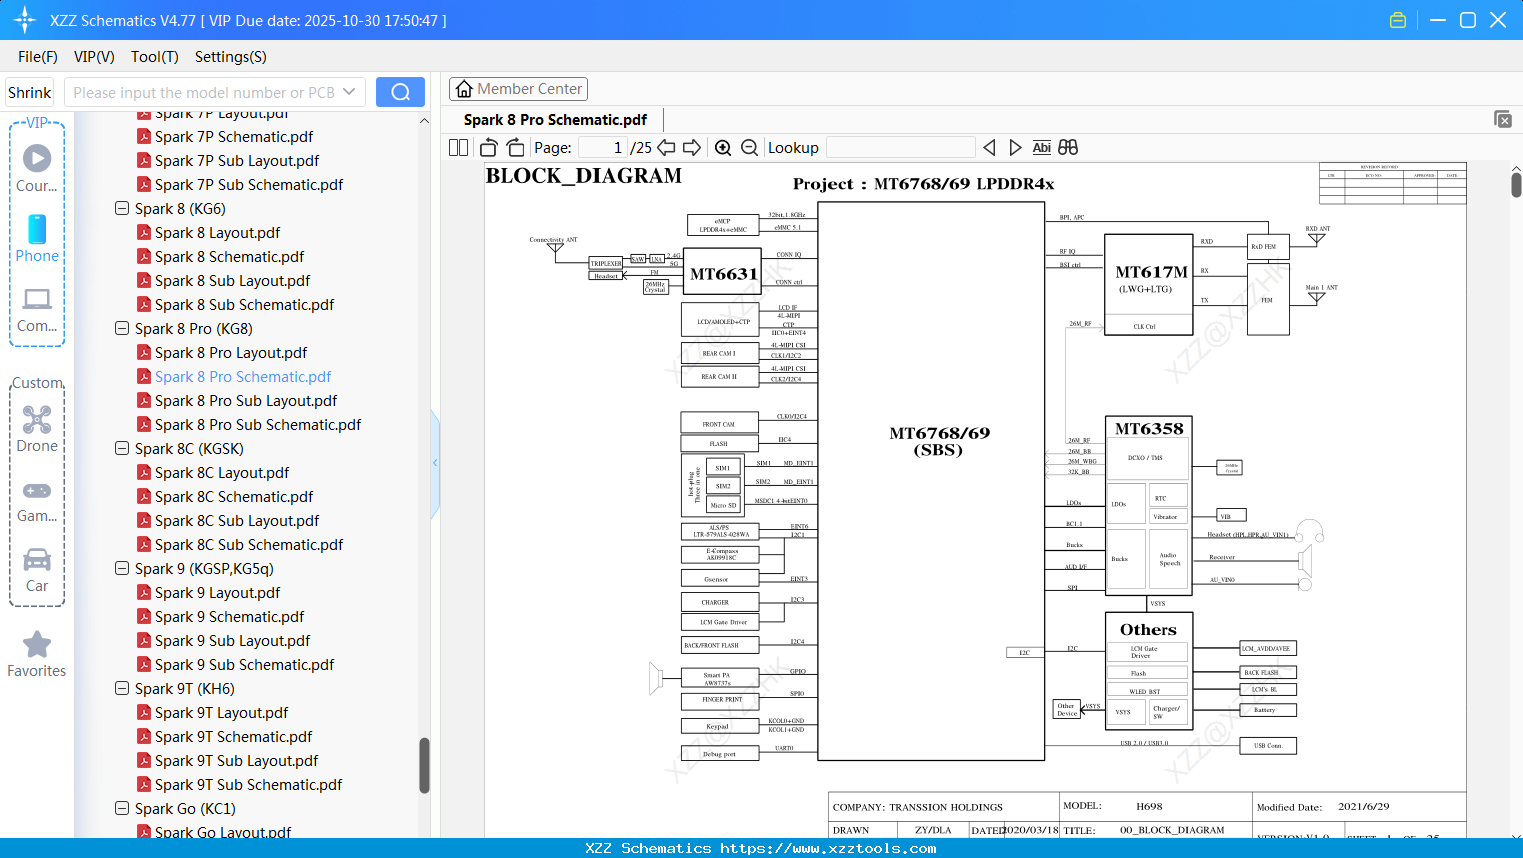Collapse the Spark 8 Pro (KG8) group
This screenshot has width=1523, height=858.
(x=121, y=328)
